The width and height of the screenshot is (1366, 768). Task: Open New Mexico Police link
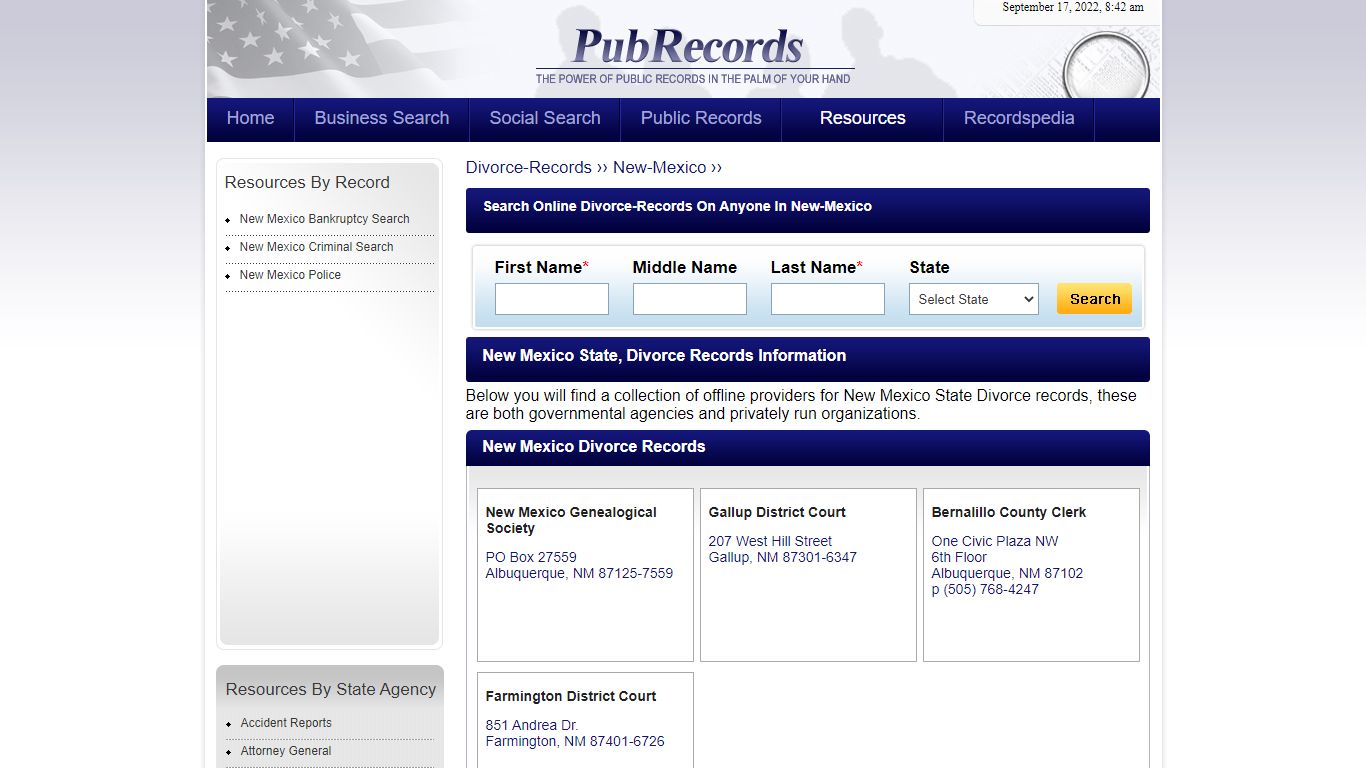click(291, 275)
